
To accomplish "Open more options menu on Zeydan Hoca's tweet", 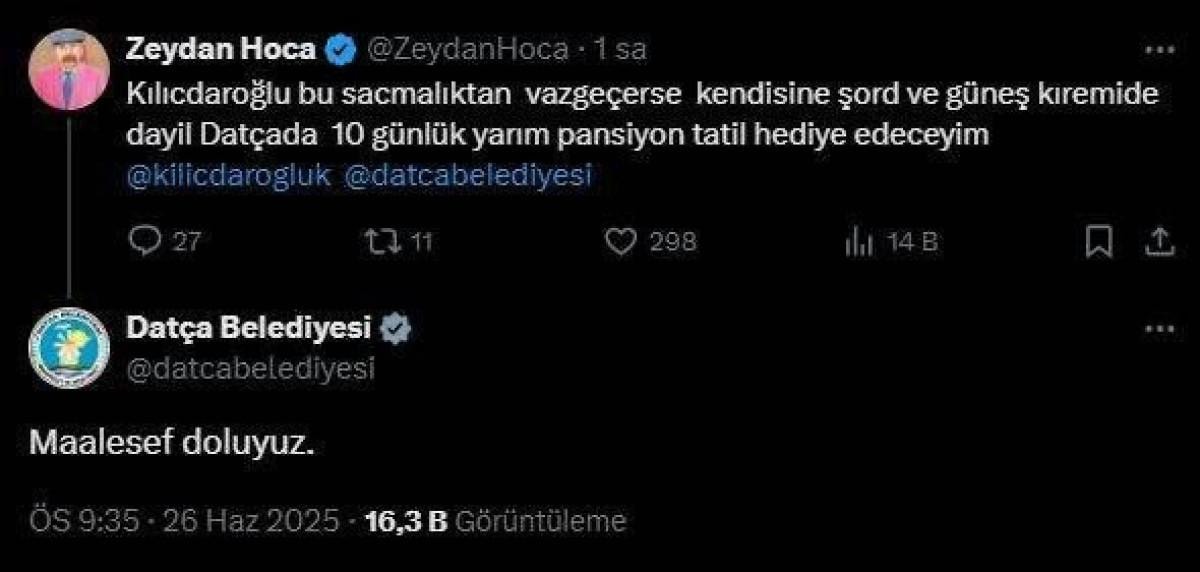I will coord(1158,50).
